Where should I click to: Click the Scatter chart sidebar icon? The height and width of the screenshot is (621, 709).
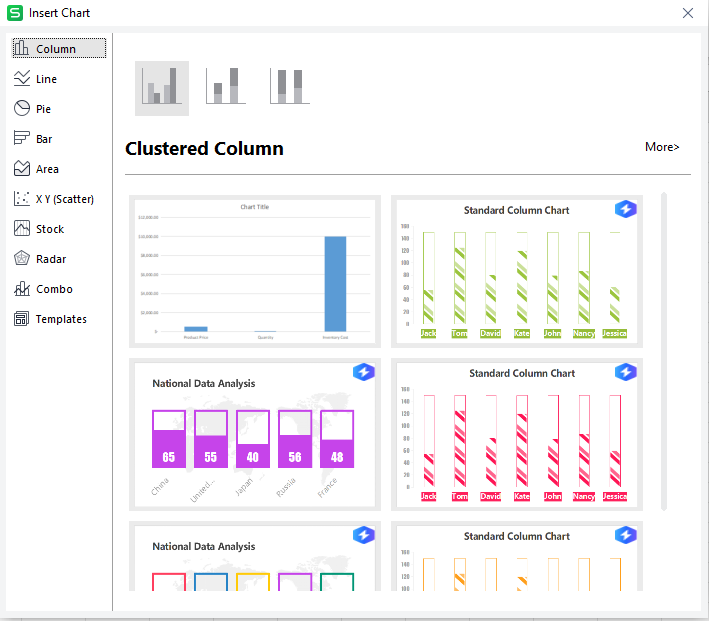point(22,198)
